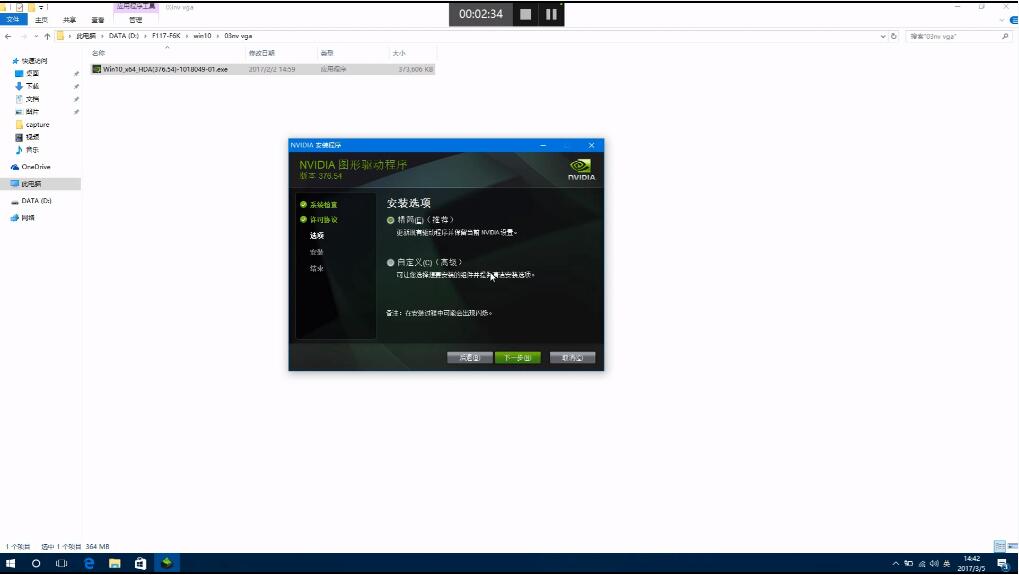Switch to the 查看 ribbon tab
Screen dimensions: 1019x575
[x=97, y=20]
